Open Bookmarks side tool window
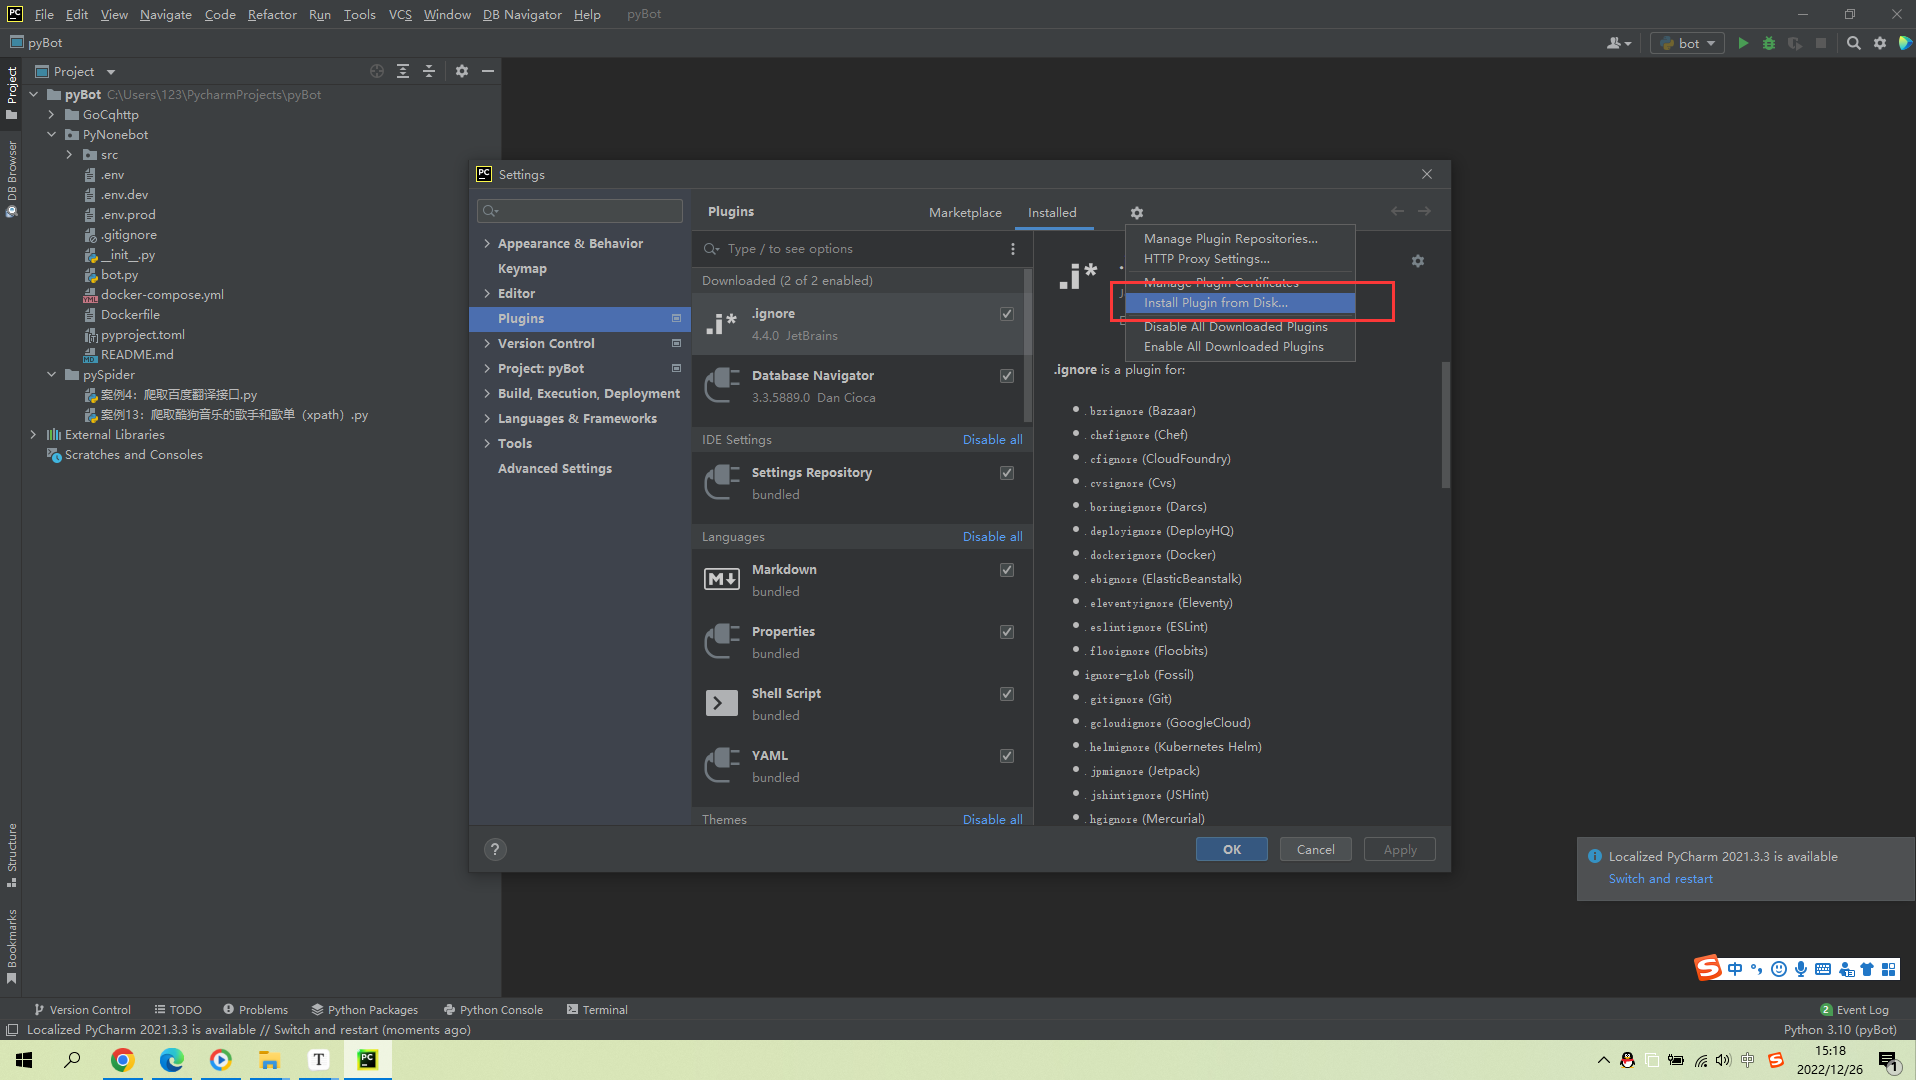 [x=12, y=946]
